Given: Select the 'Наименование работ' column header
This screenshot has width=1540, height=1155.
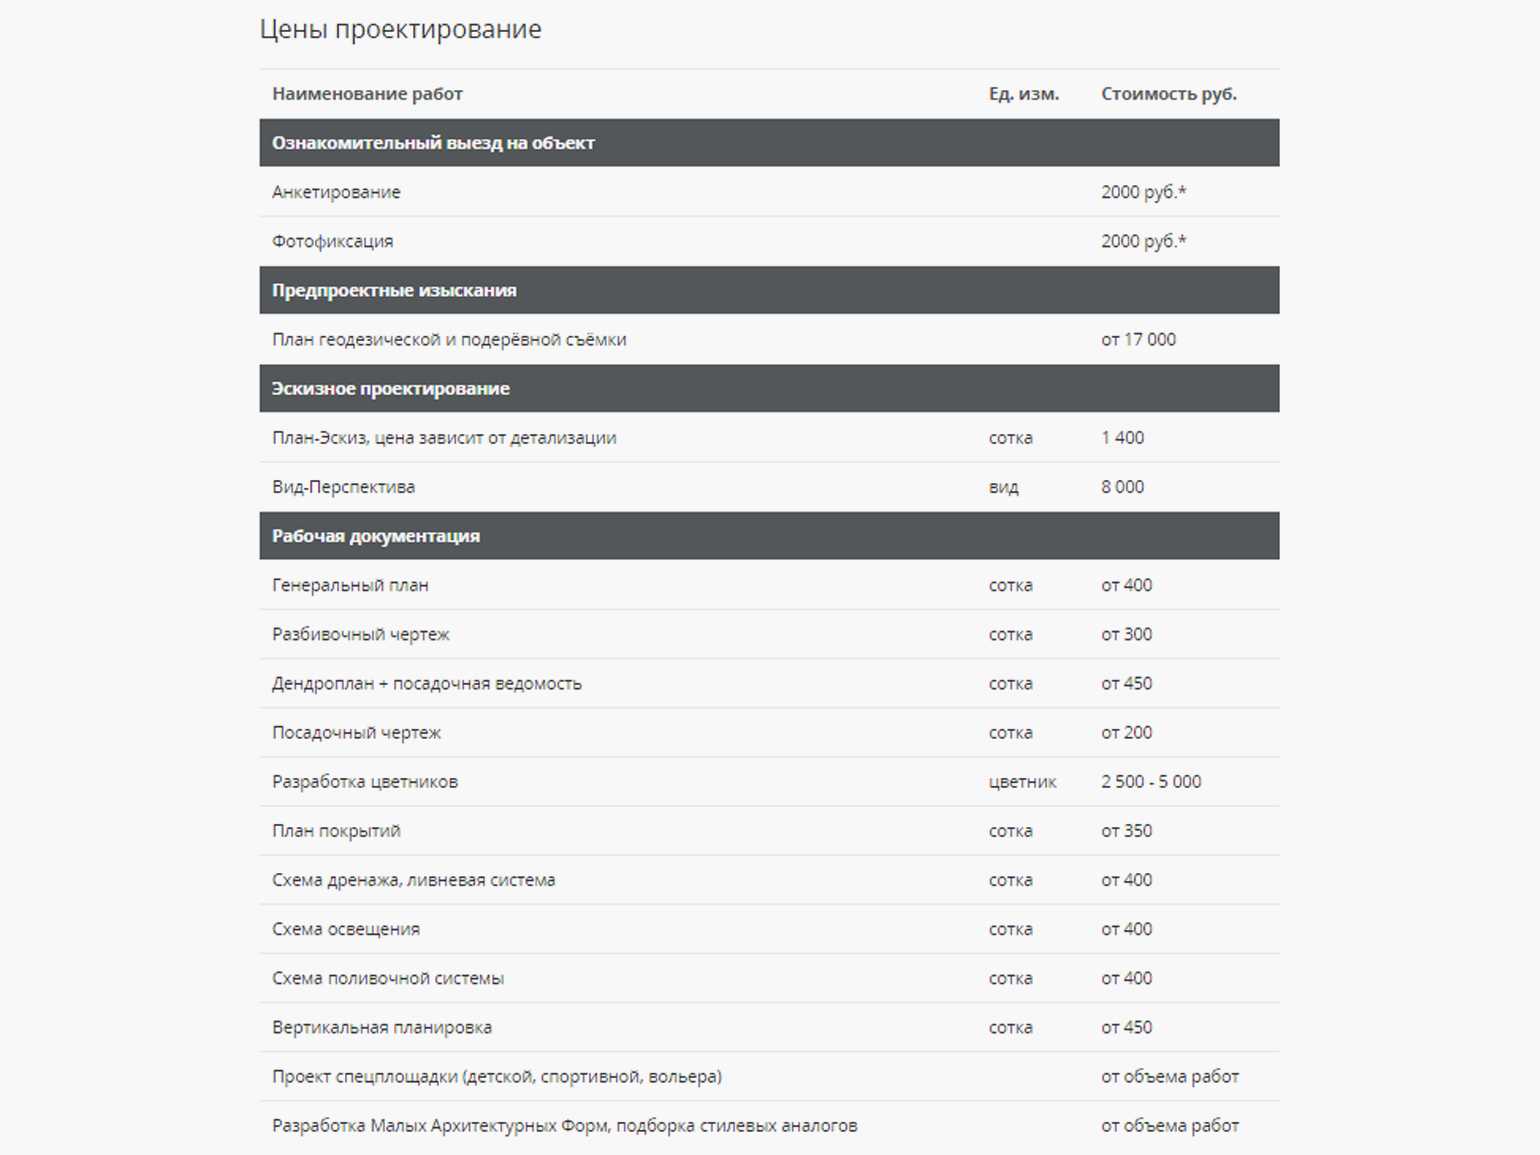Looking at the screenshot, I should coord(367,94).
